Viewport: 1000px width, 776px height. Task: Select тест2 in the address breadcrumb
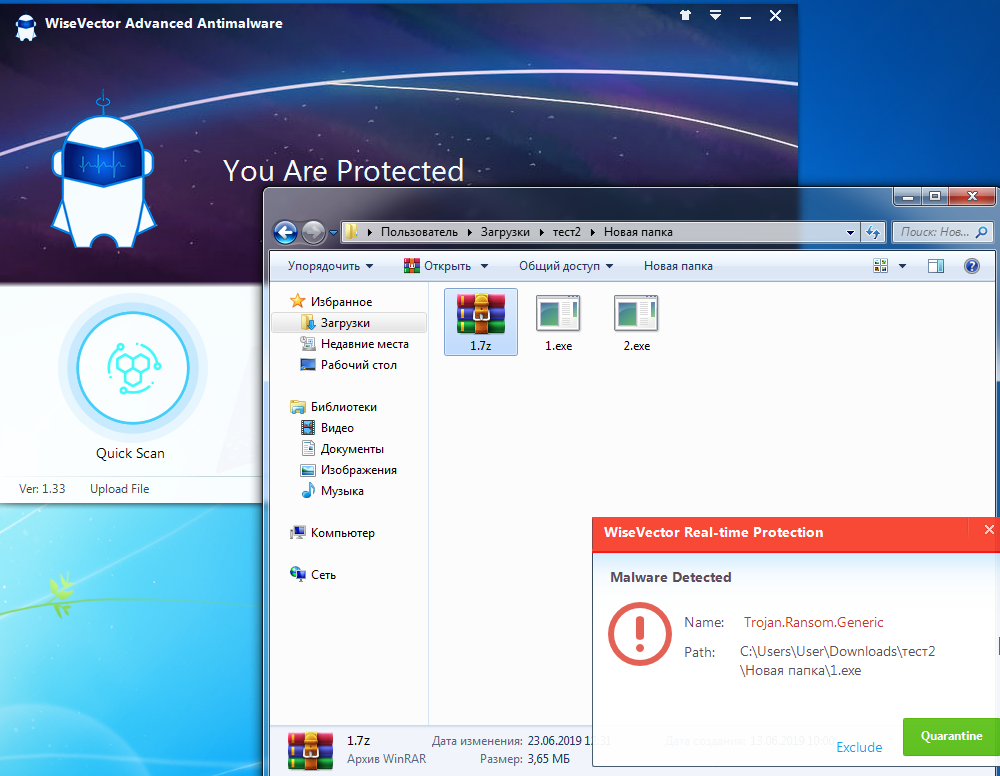pyautogui.click(x=566, y=232)
